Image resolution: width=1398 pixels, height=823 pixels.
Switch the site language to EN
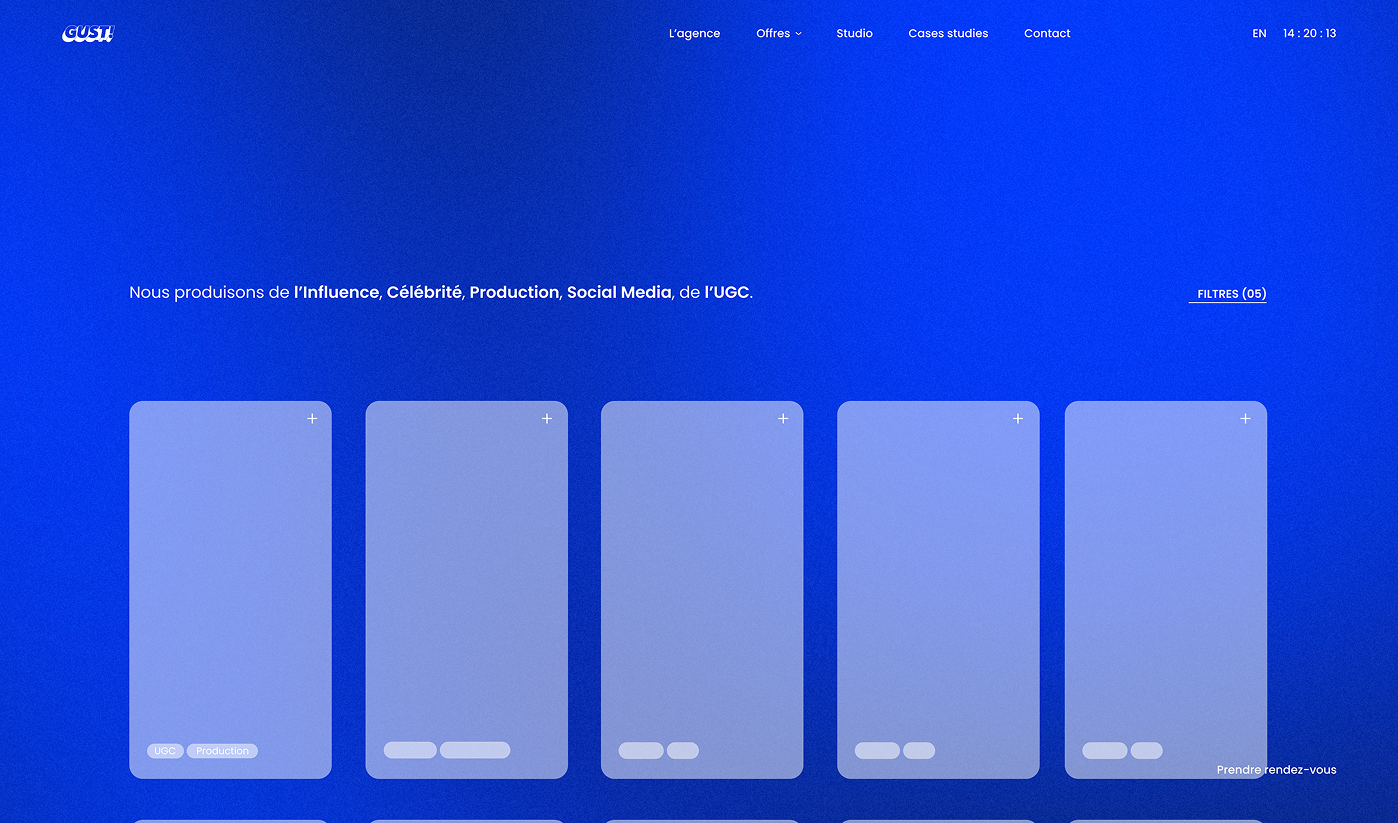[1259, 33]
